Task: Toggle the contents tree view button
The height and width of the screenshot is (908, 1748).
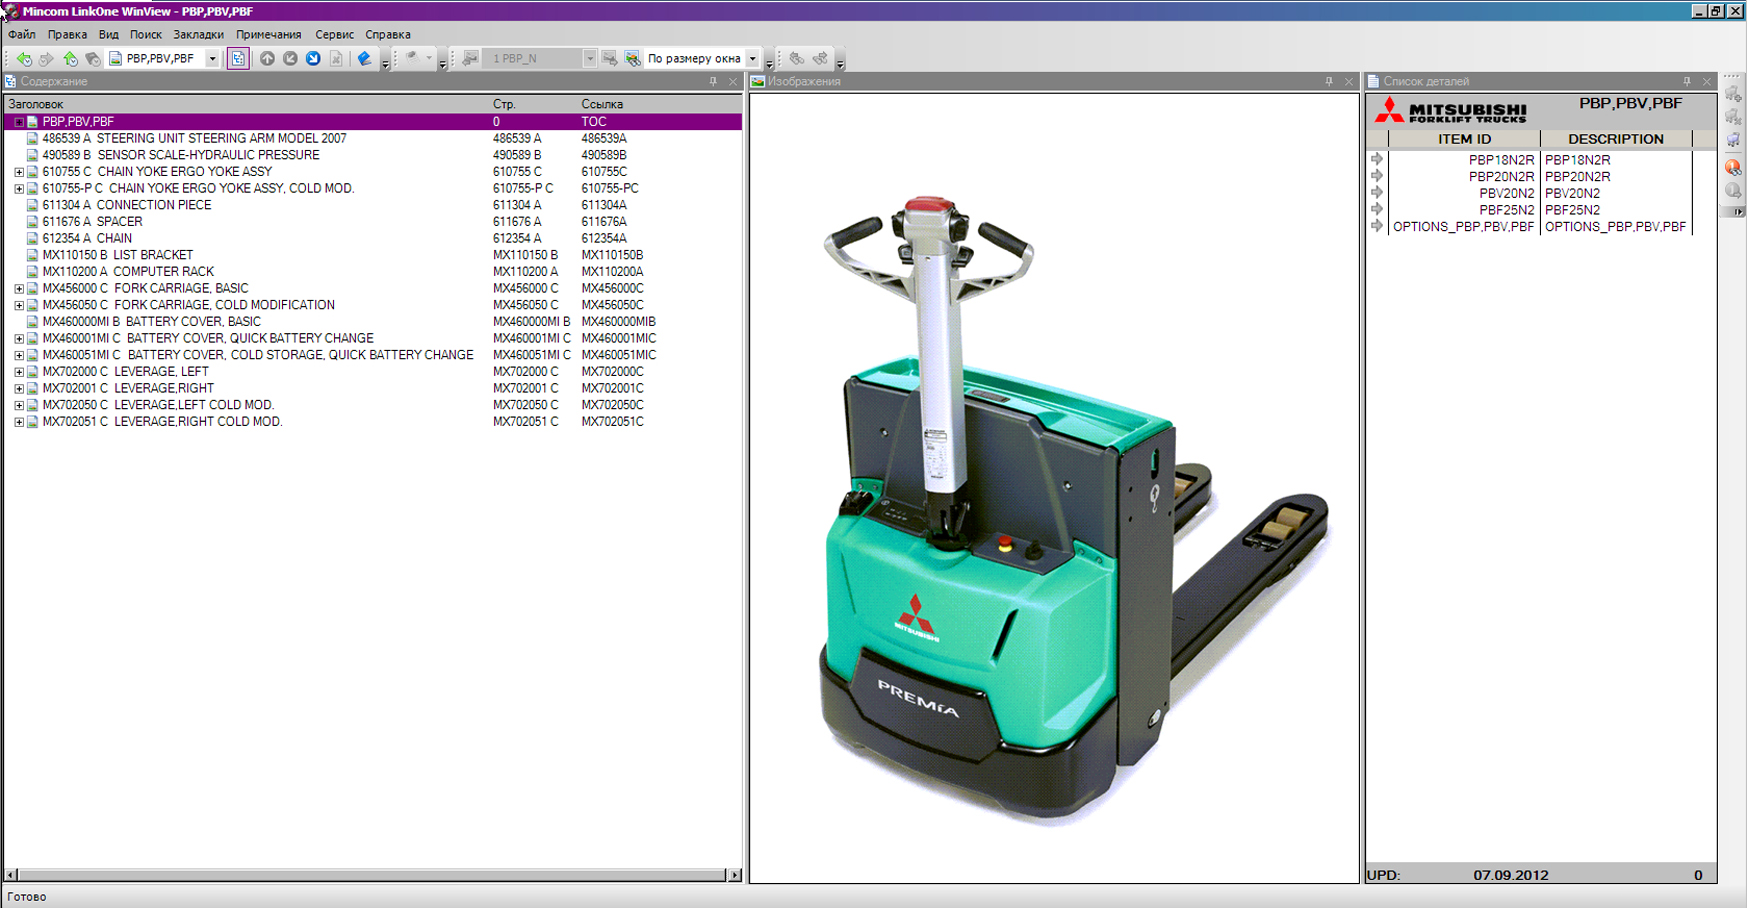Action: click(238, 59)
